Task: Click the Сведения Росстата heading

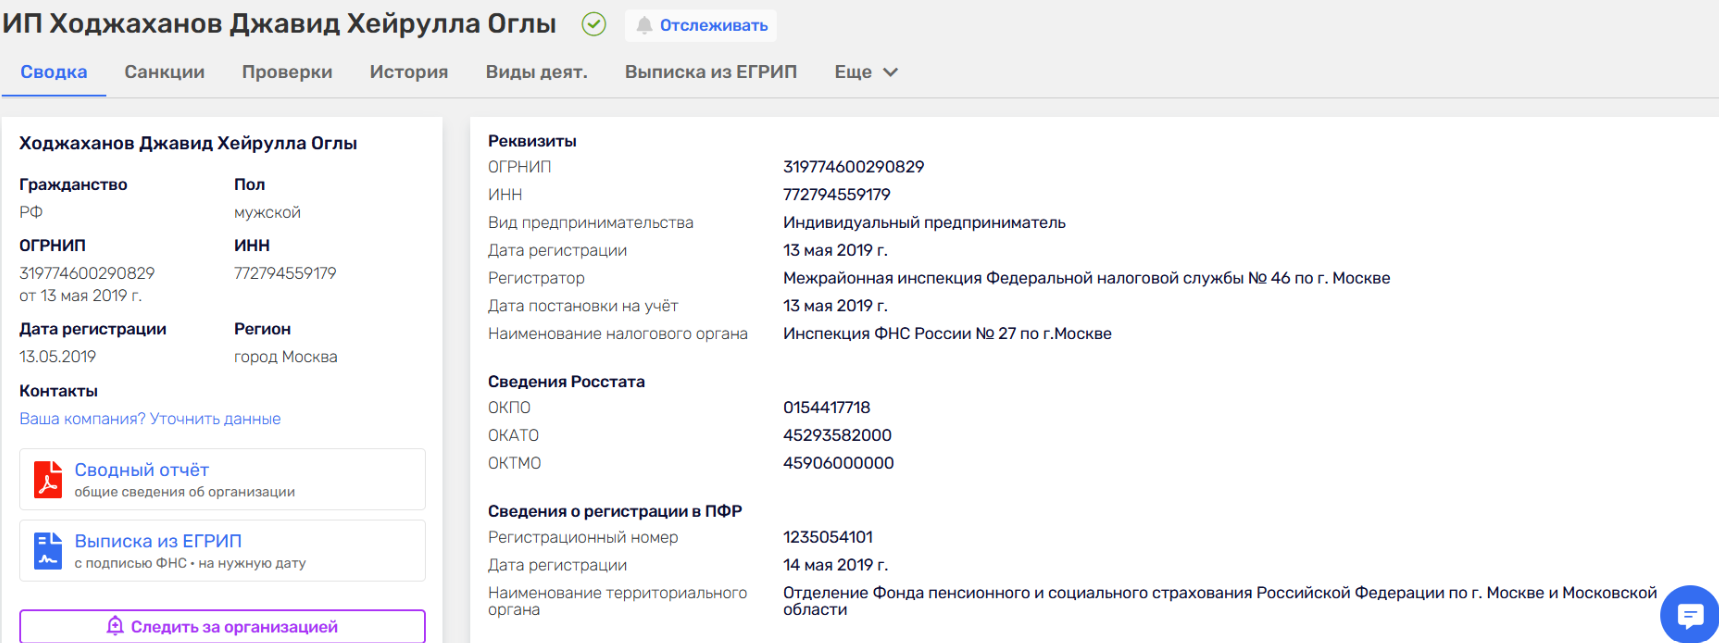Action: pyautogui.click(x=566, y=382)
